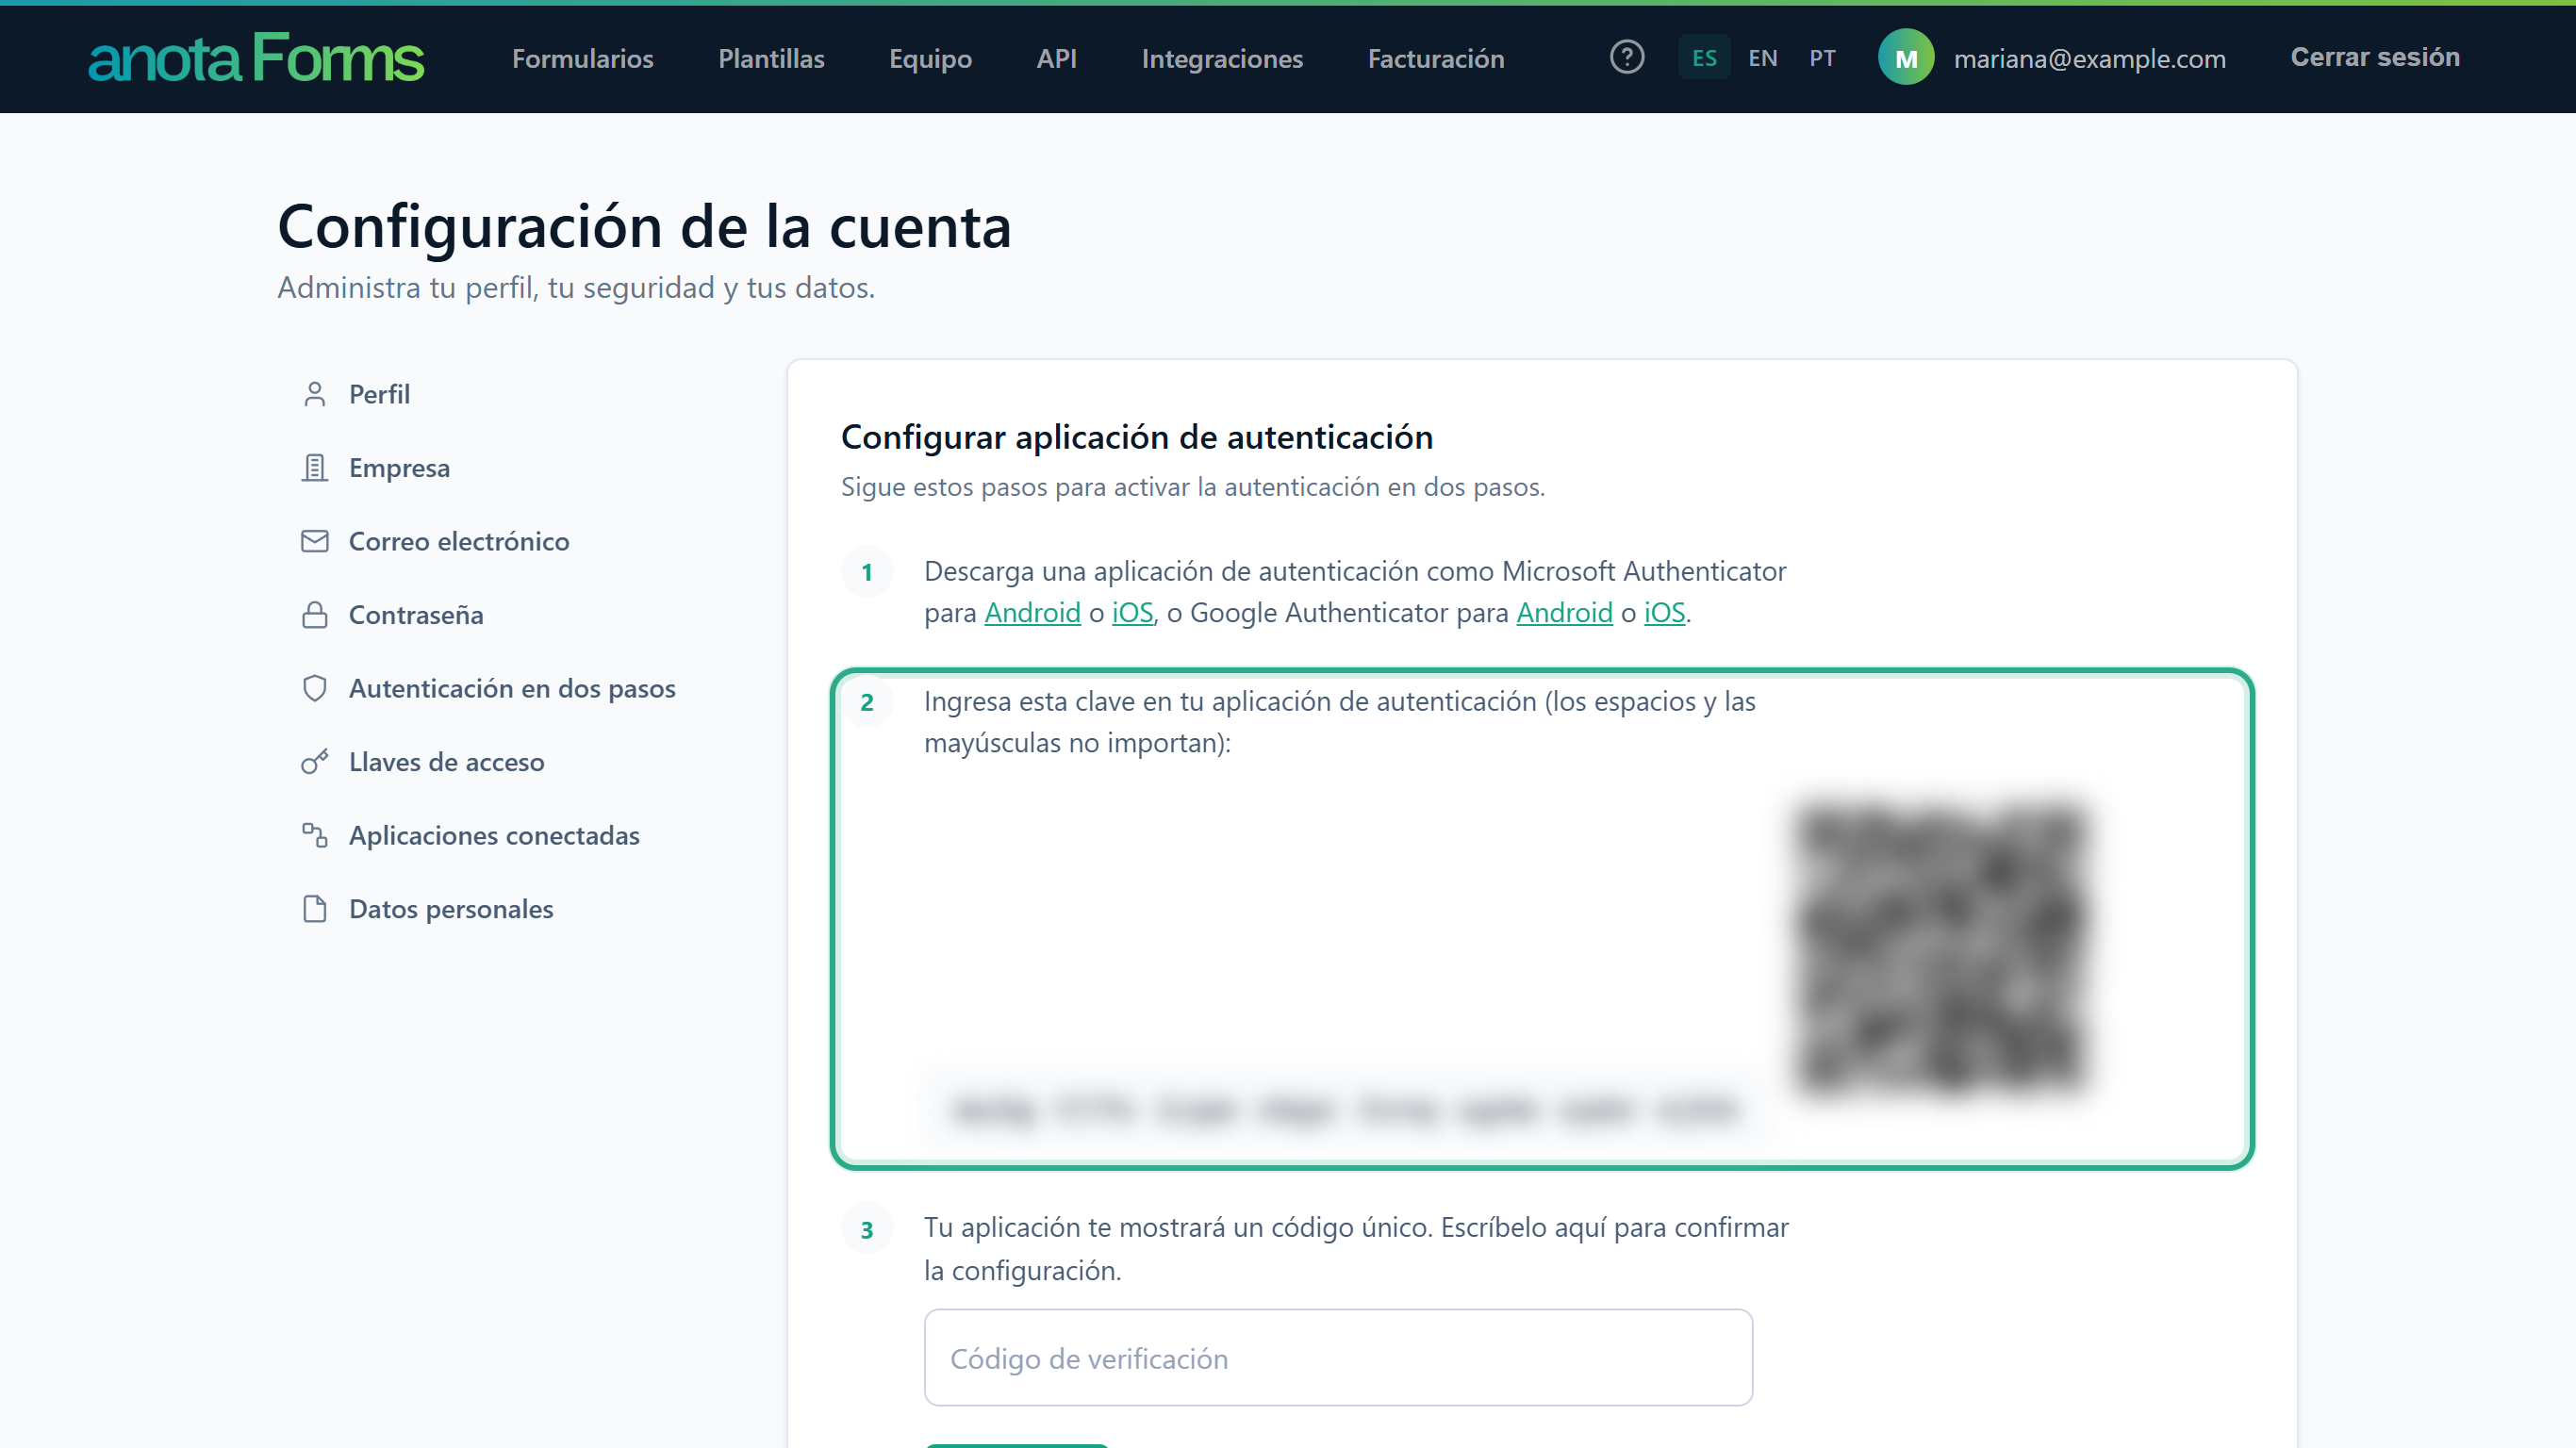Open the mariana@example.com account link
This screenshot has width=2576, height=1448.
[2089, 58]
